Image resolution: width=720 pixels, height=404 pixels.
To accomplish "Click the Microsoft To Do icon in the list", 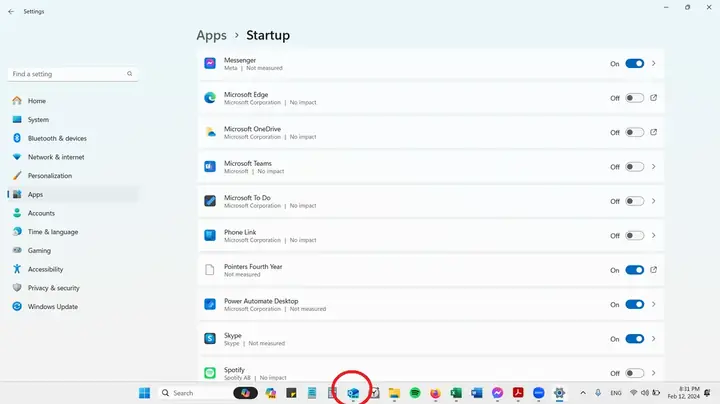I will tap(210, 201).
